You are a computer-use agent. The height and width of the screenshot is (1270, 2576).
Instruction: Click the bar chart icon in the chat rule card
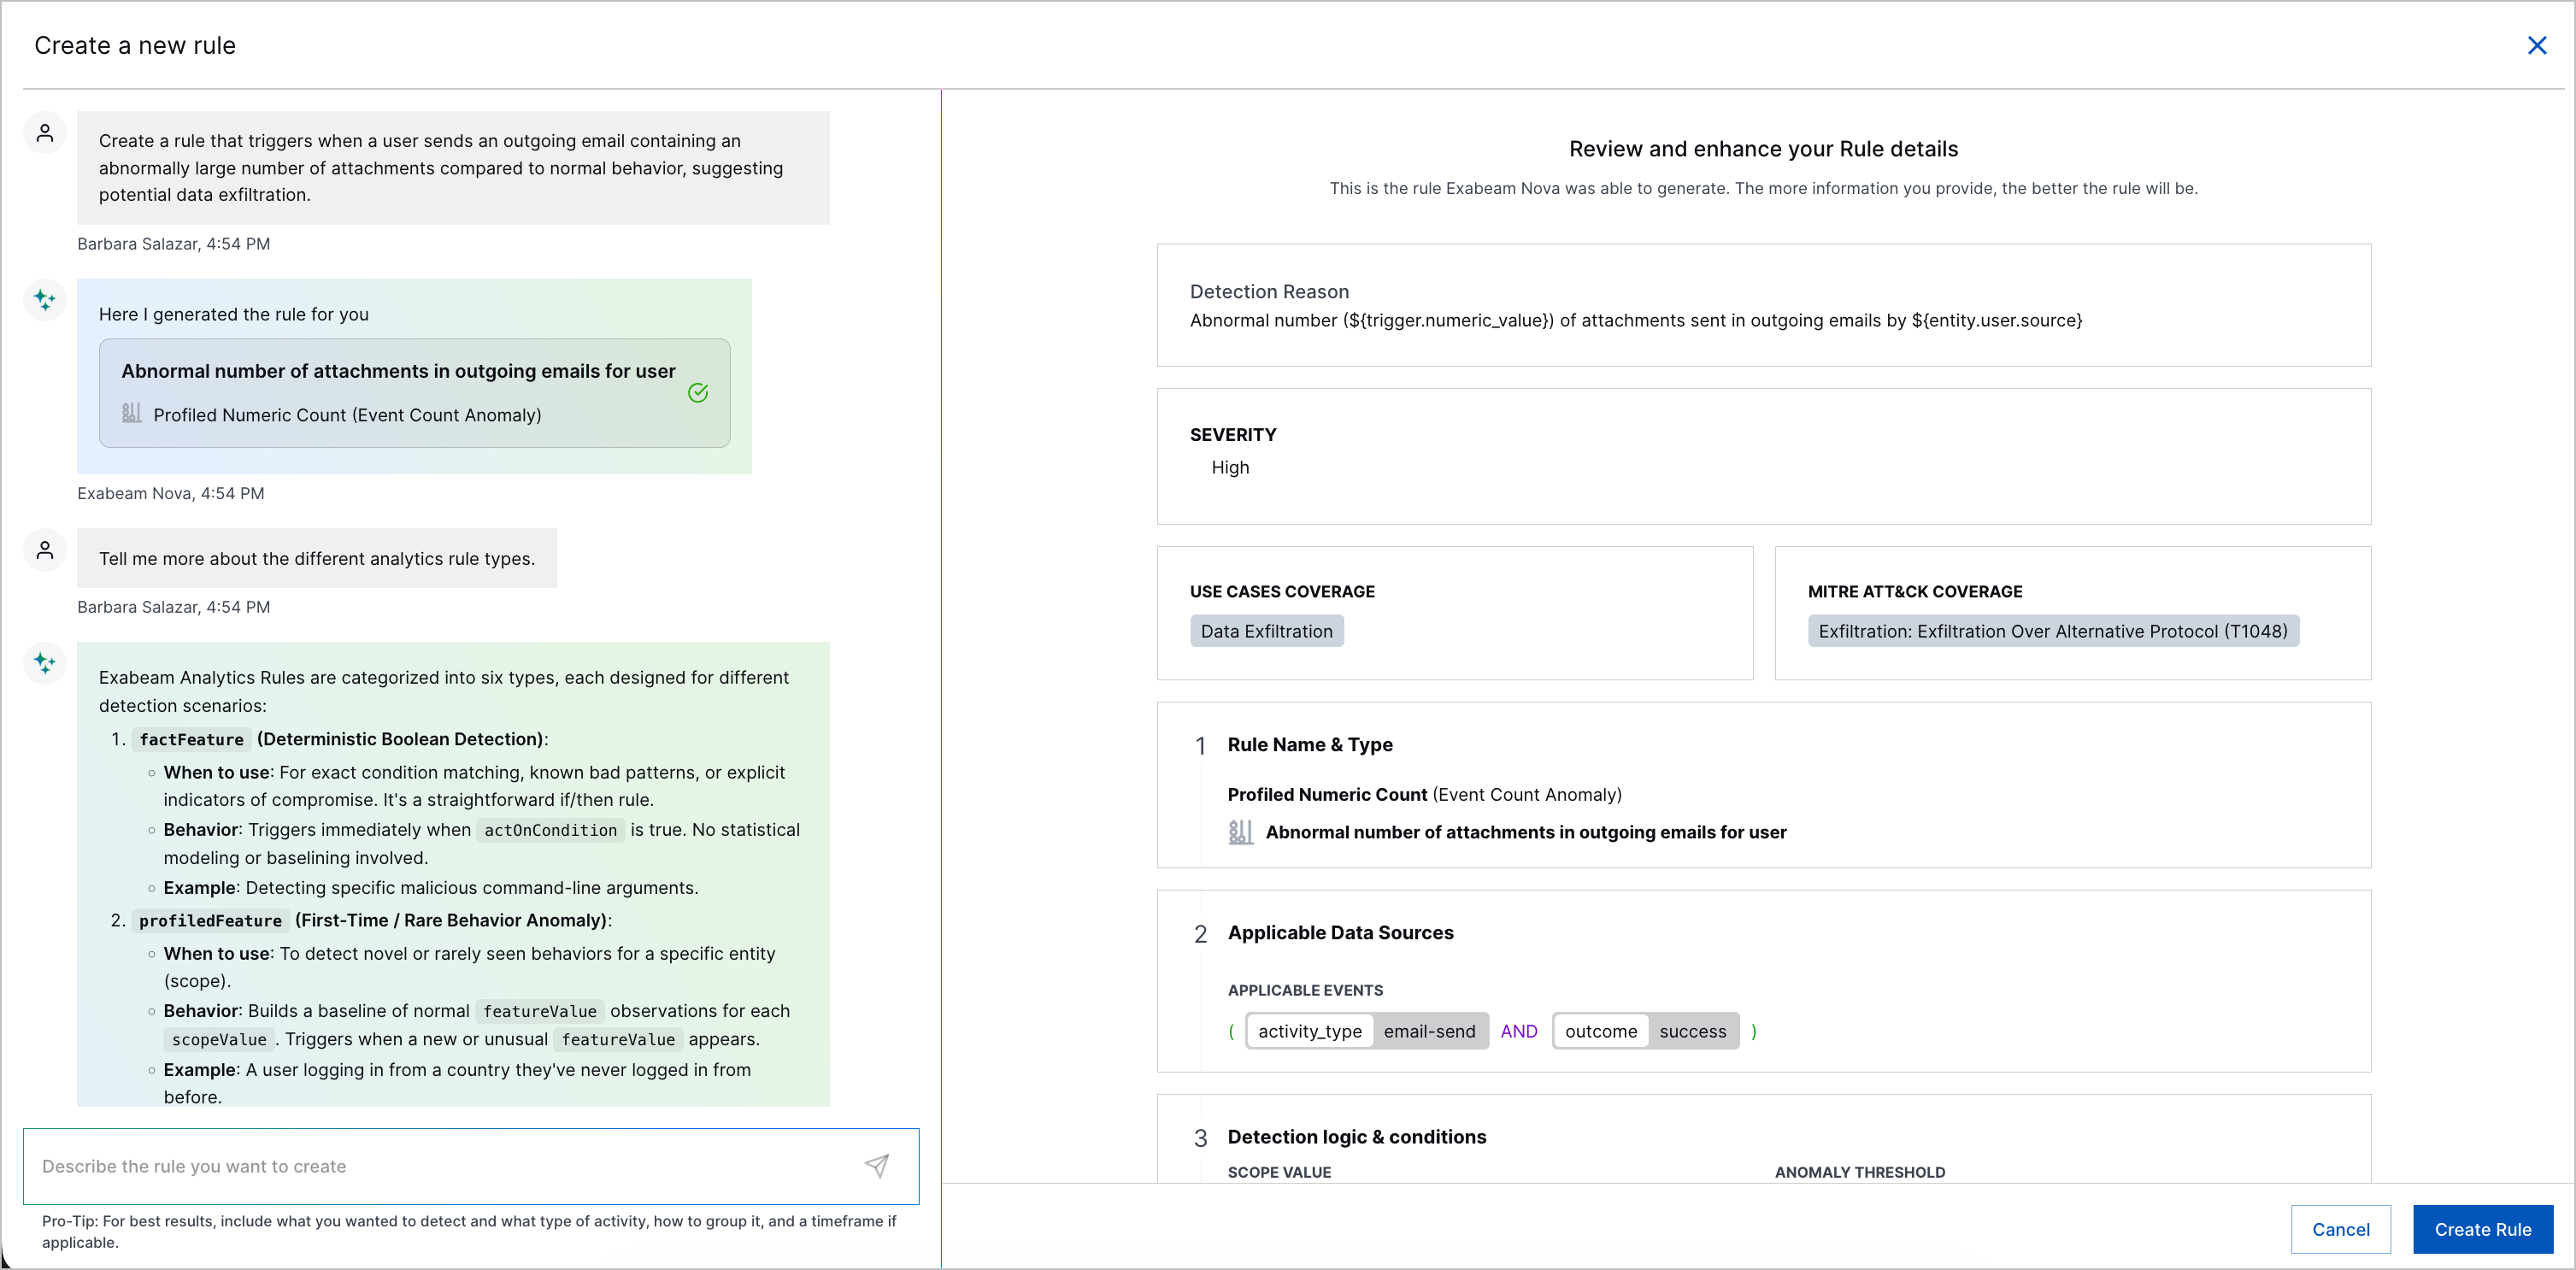point(131,413)
